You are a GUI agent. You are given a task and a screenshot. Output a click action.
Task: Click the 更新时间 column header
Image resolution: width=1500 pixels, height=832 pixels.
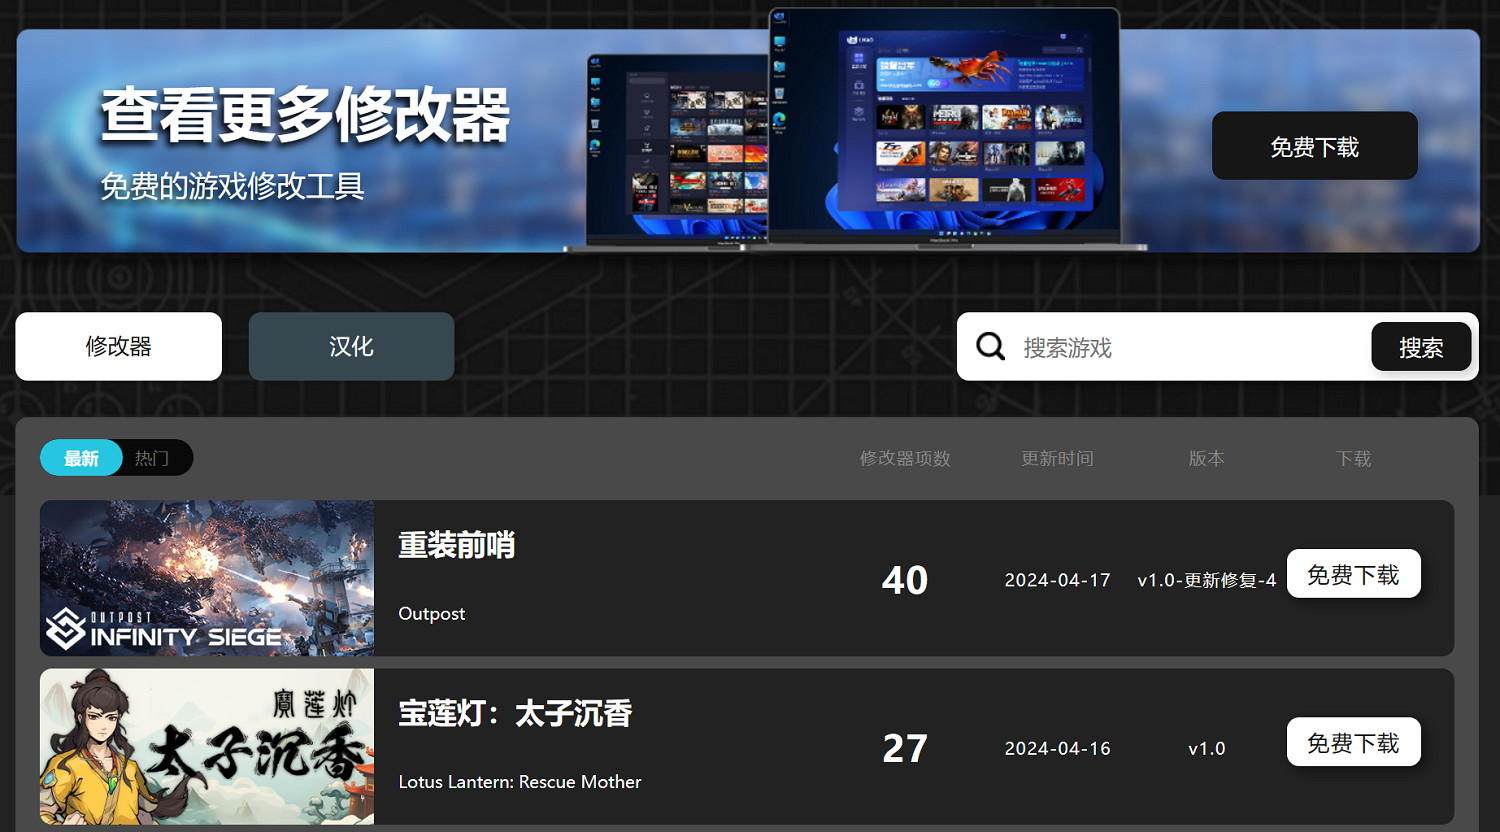tap(1057, 458)
